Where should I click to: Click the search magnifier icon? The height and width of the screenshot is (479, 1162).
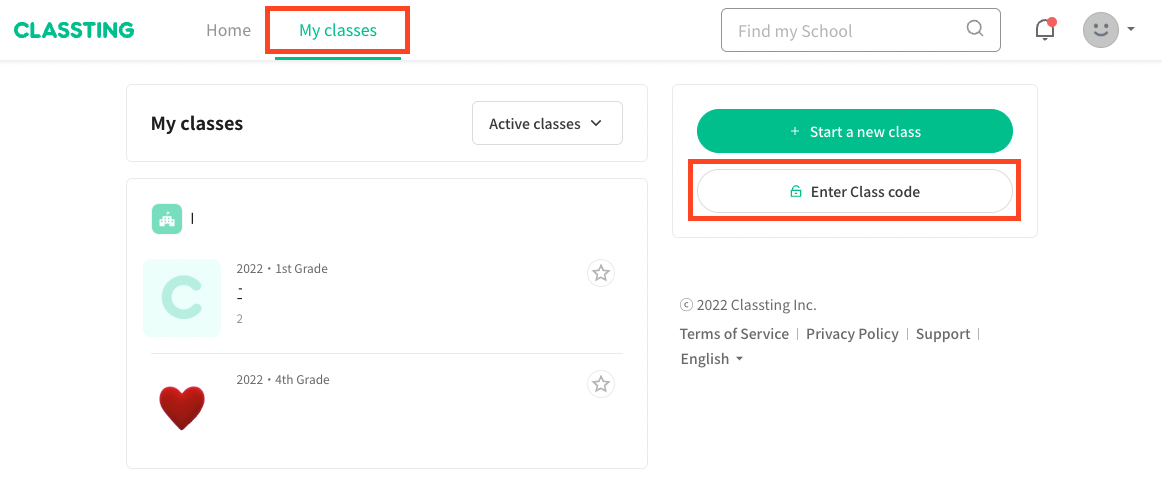[975, 29]
